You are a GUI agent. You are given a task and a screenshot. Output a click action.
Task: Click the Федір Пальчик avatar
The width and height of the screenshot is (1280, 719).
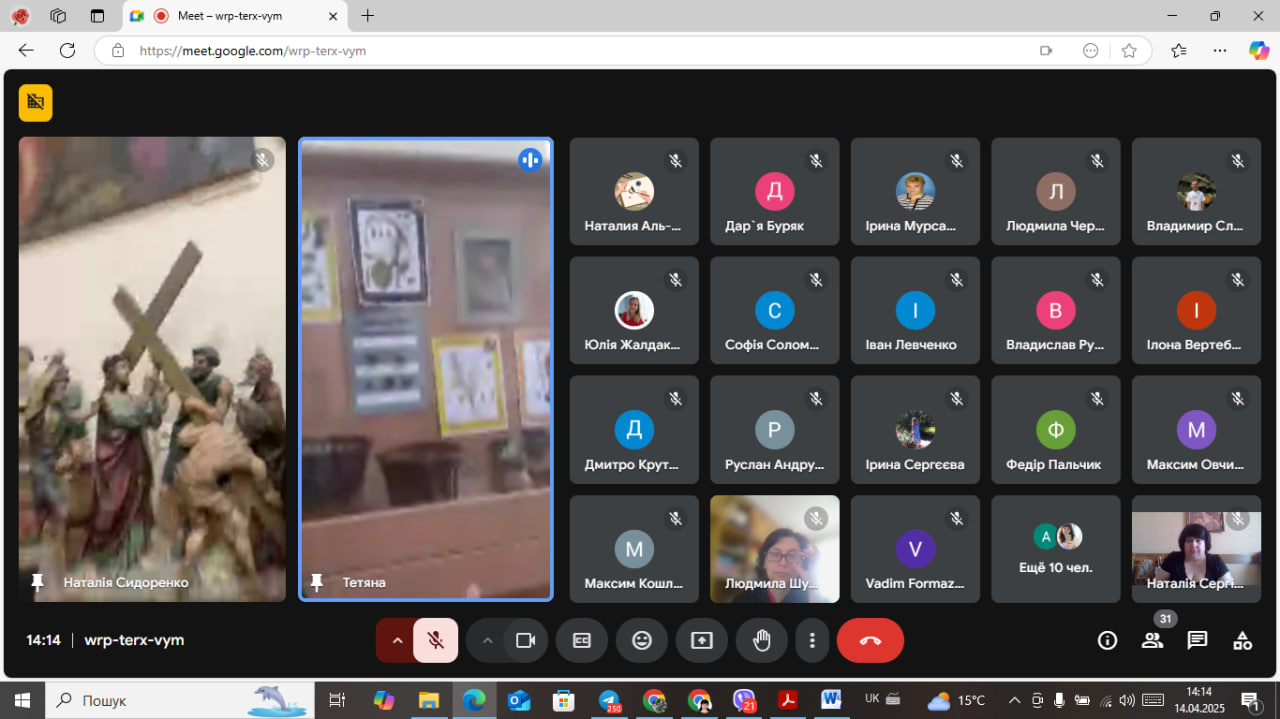tap(1056, 430)
